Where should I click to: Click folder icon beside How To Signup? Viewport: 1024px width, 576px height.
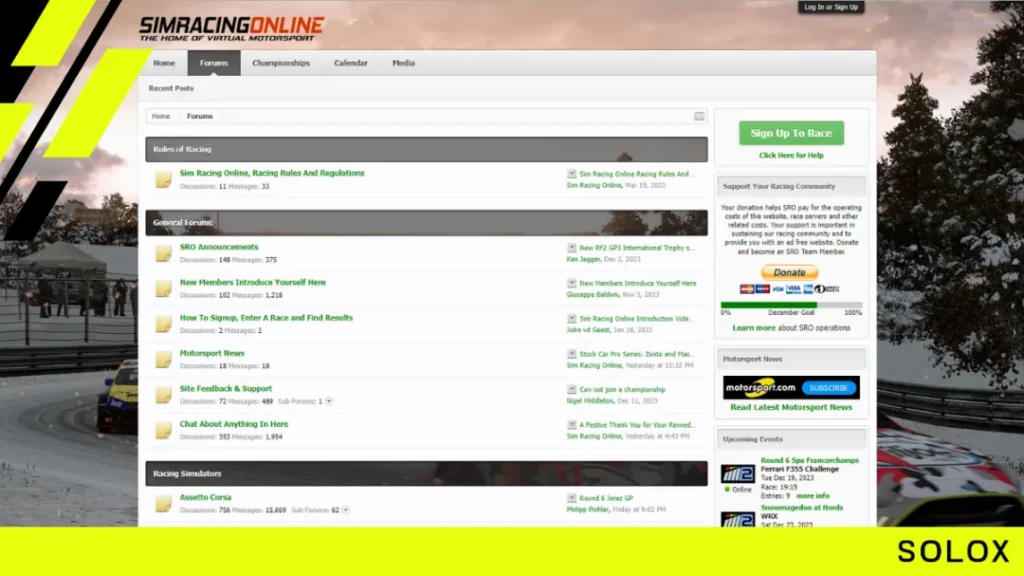[163, 324]
